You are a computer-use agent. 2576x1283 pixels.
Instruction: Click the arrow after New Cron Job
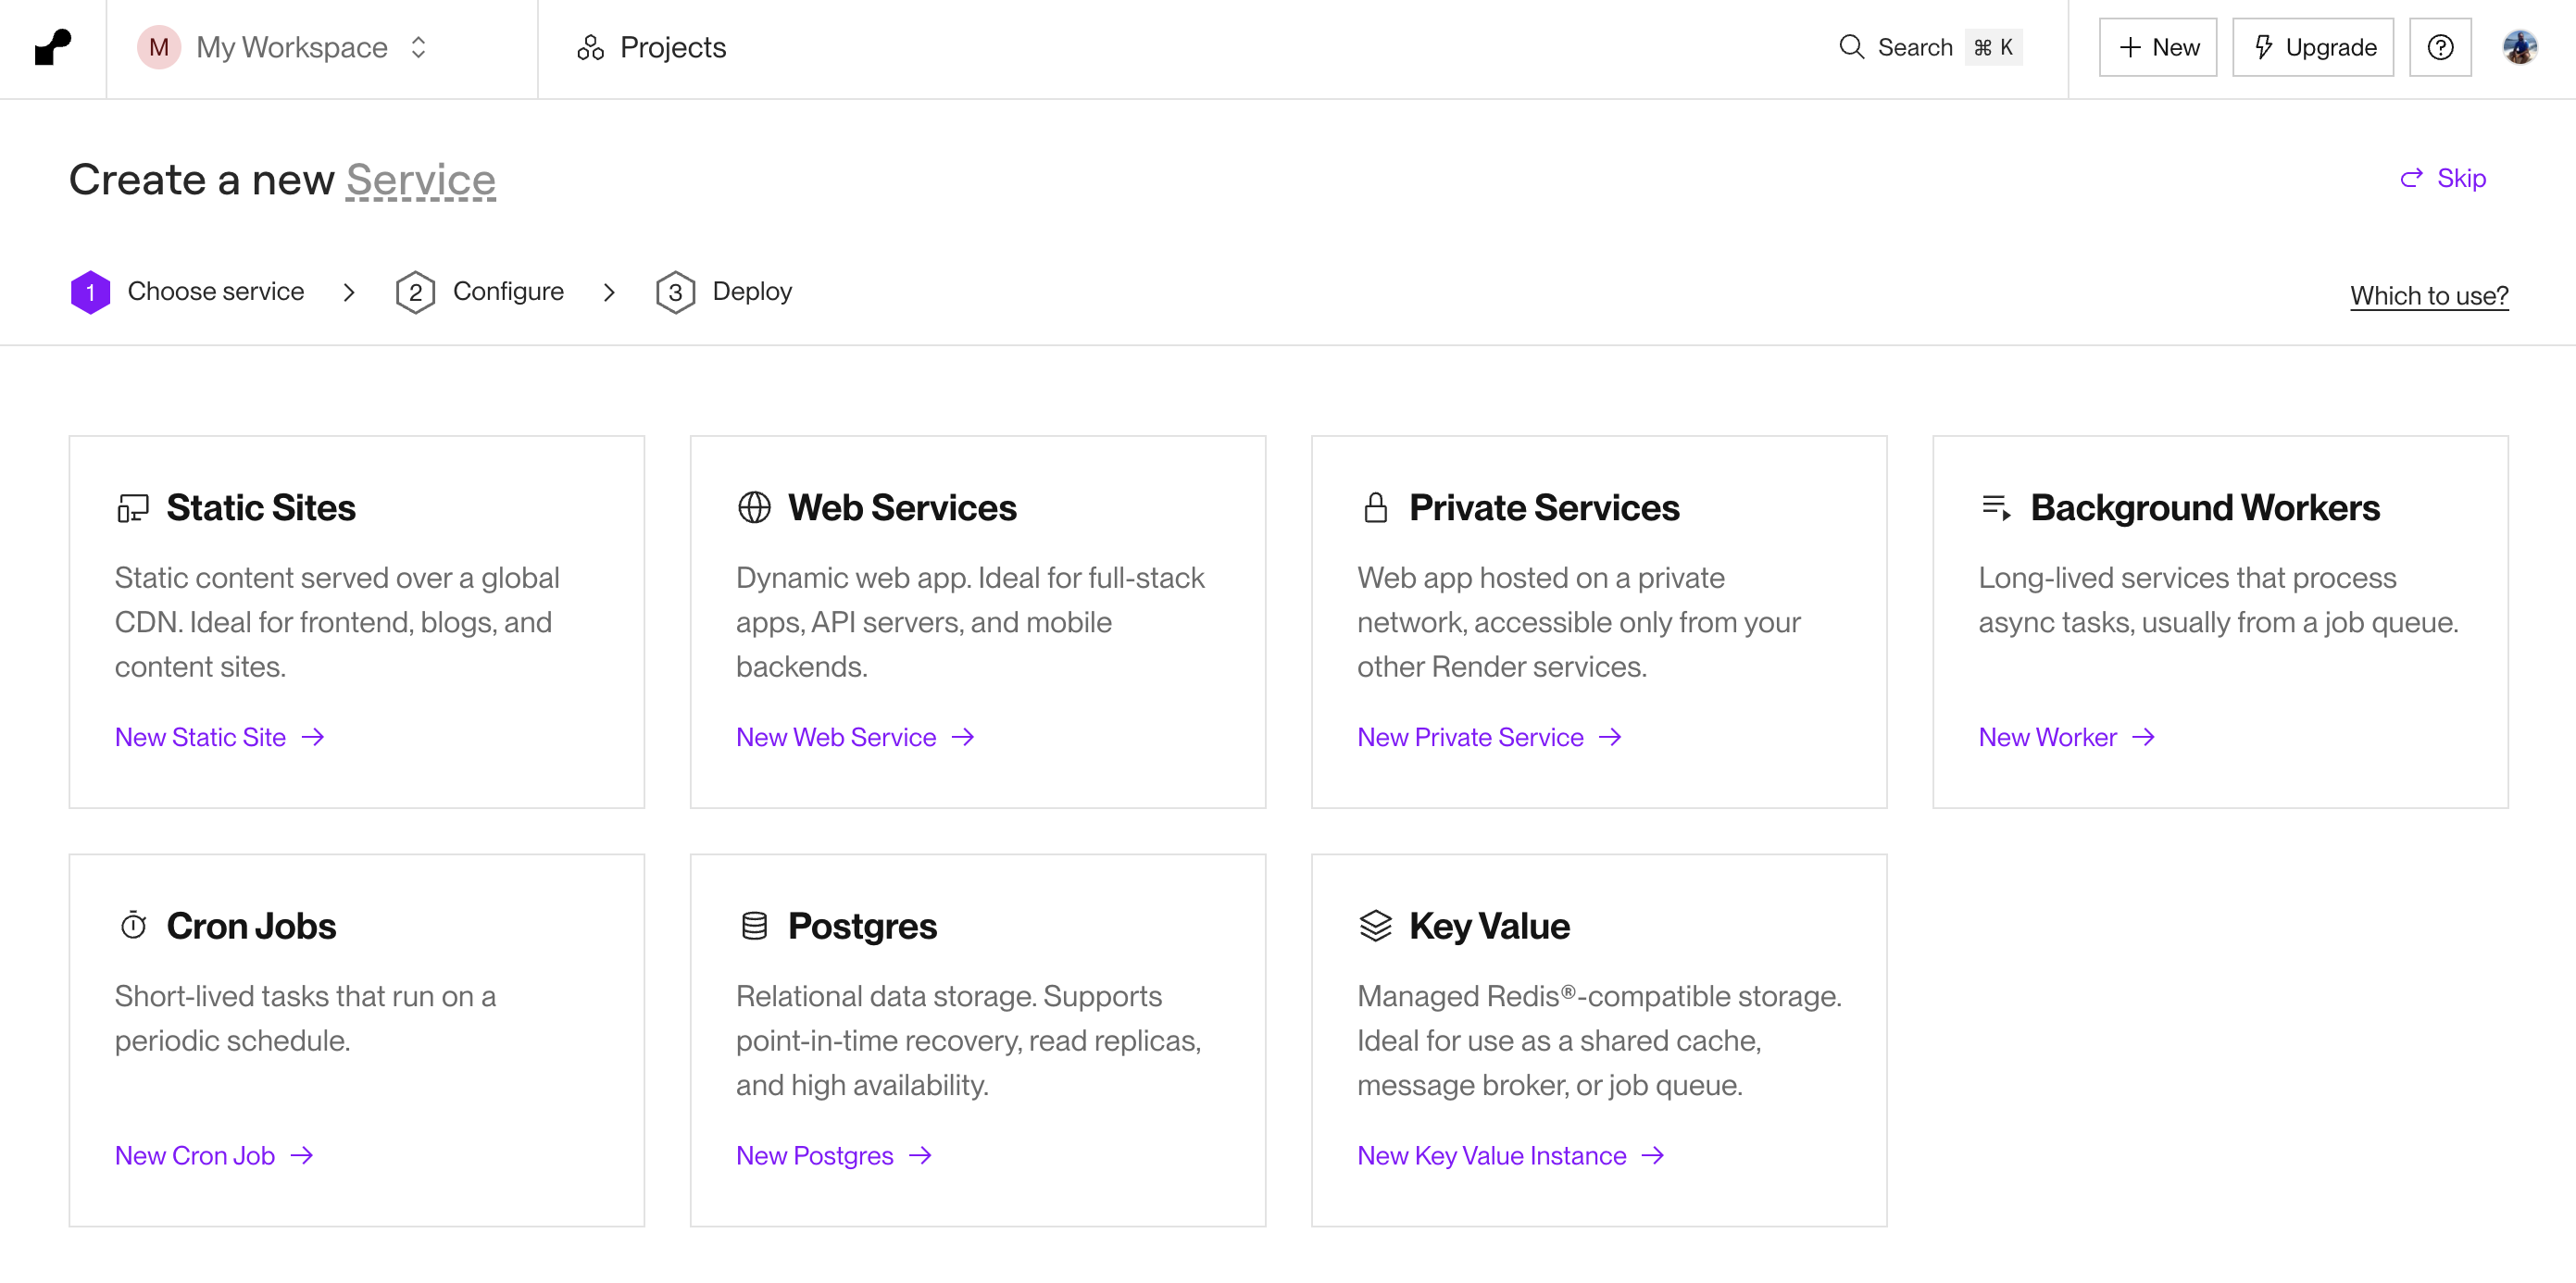pyautogui.click(x=302, y=1155)
